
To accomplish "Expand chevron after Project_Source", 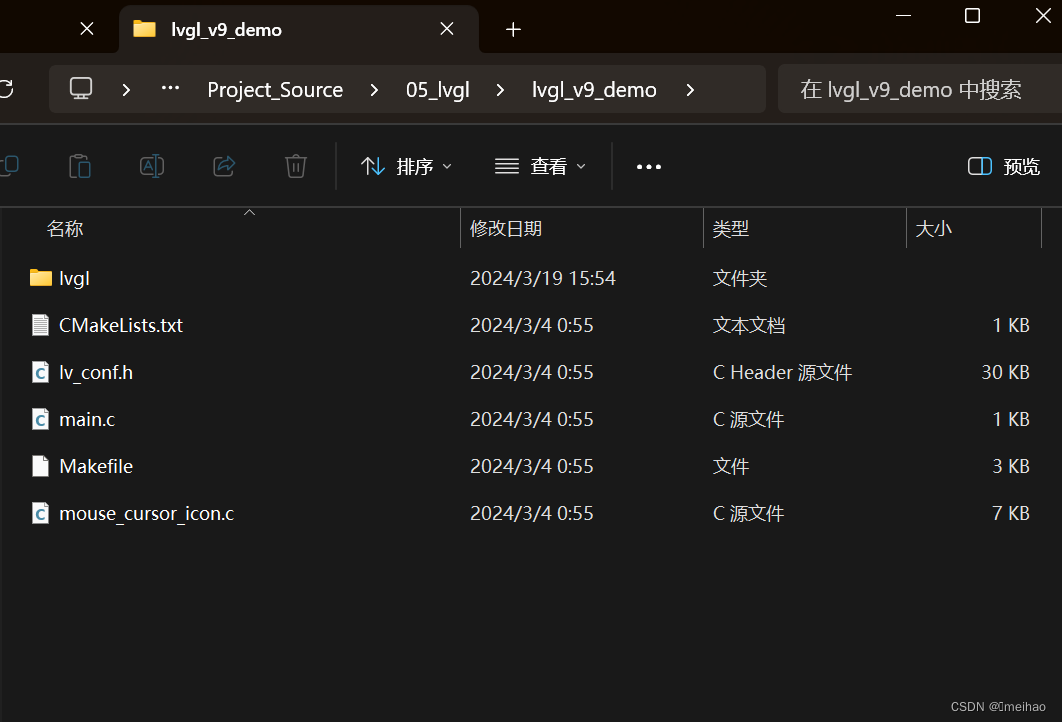I will (374, 89).
